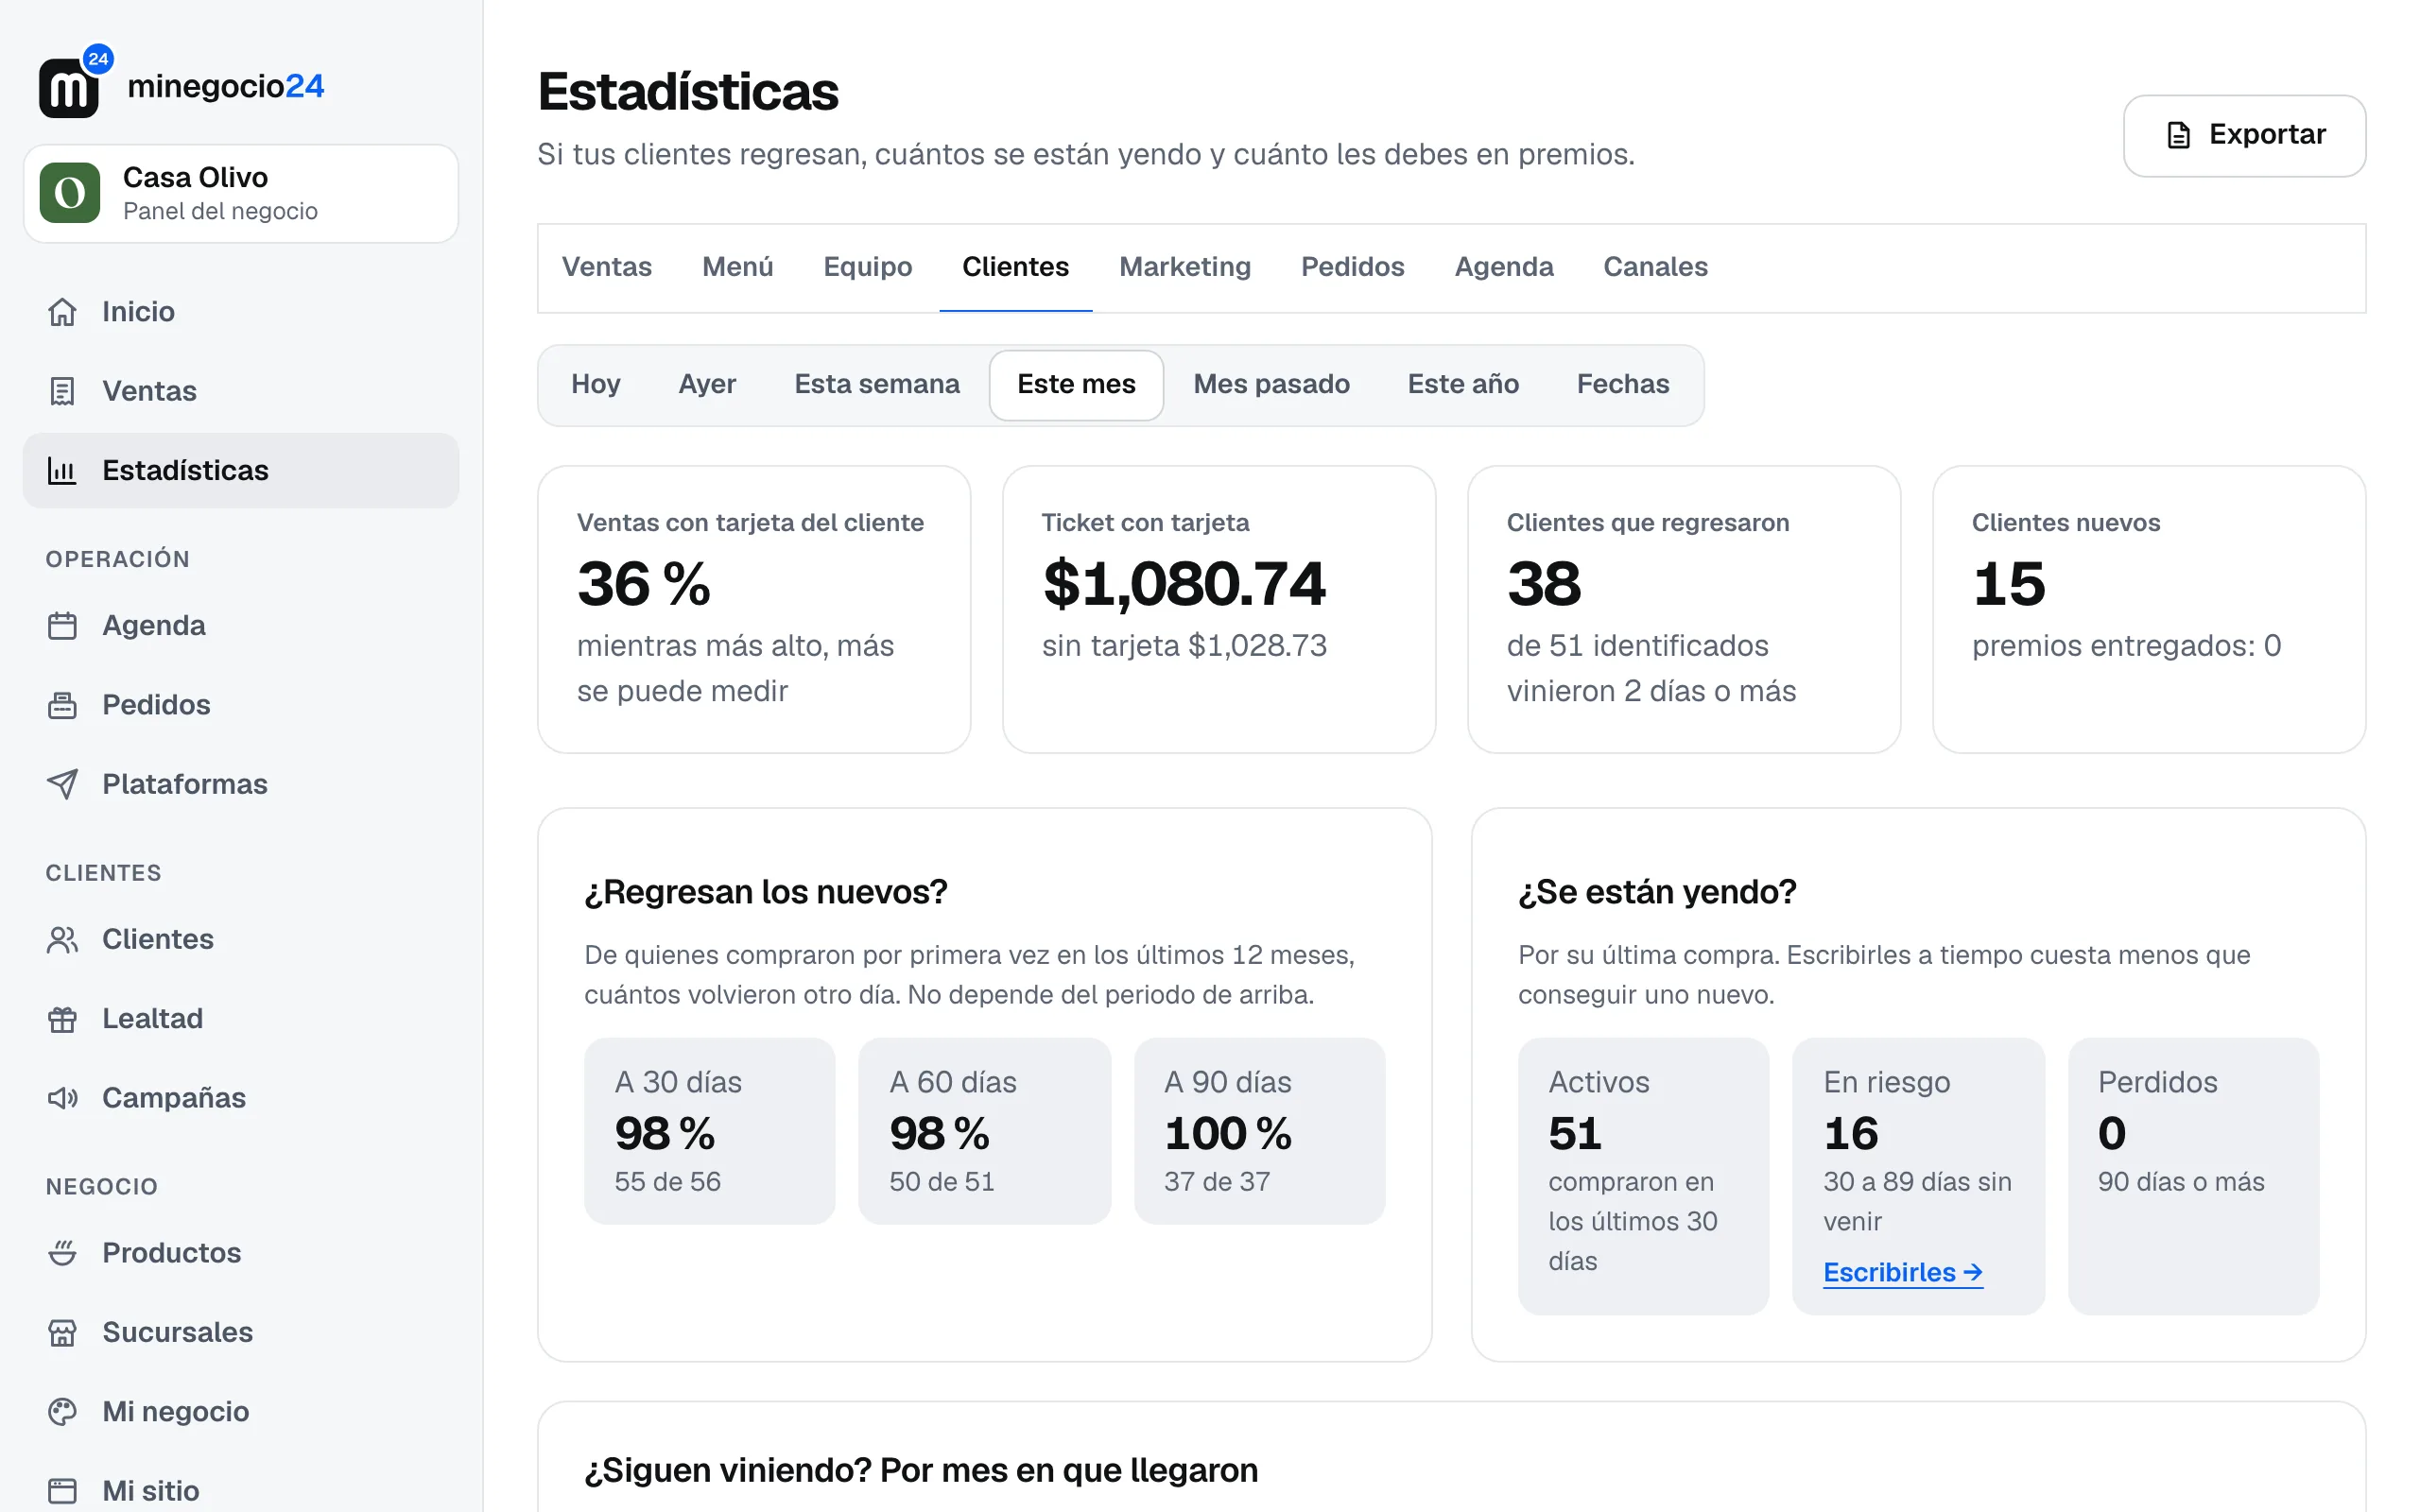Viewport: 2420px width, 1512px height.
Task: Click the Perdidos 0 tile
Action: 2194,1176
